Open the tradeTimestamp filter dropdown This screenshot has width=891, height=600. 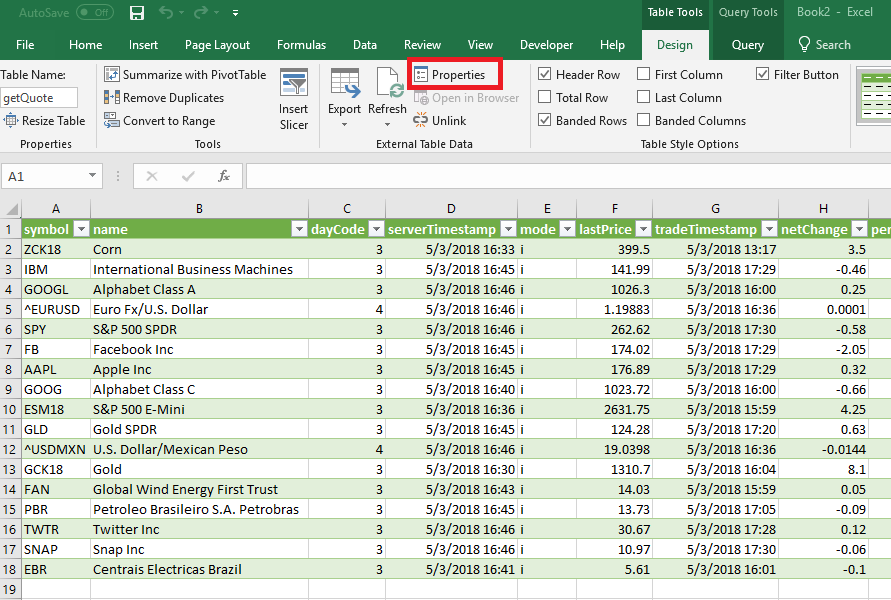(769, 229)
